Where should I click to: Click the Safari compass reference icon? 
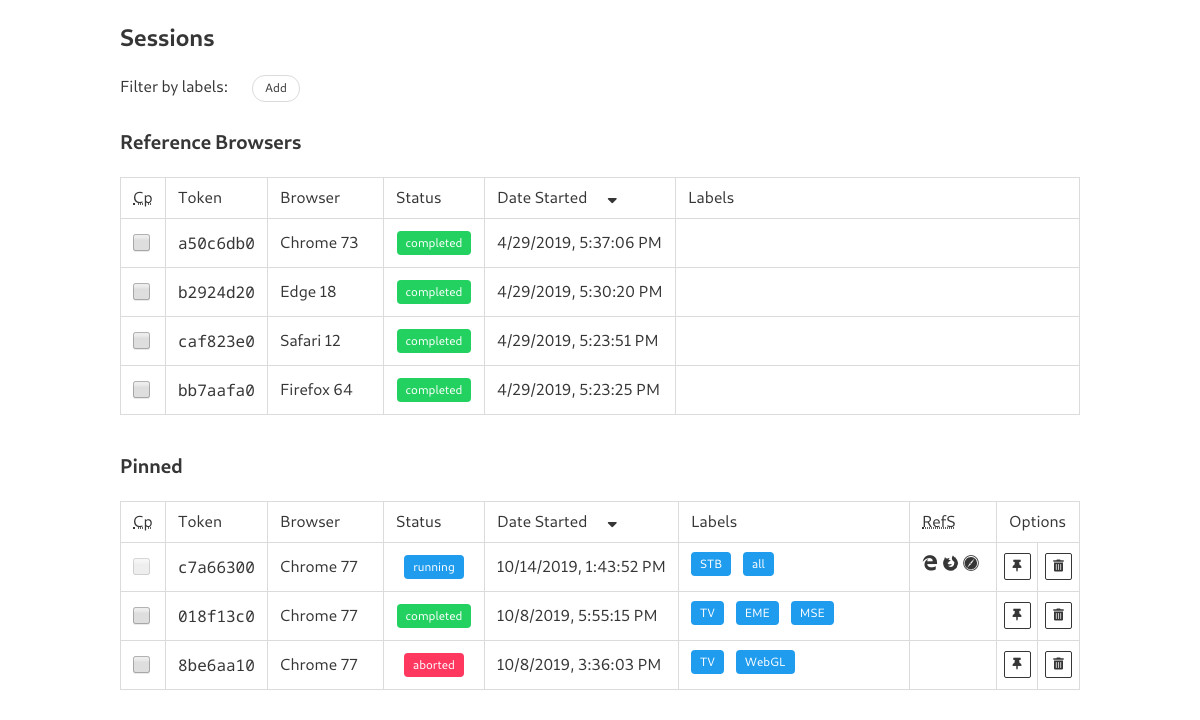971,564
